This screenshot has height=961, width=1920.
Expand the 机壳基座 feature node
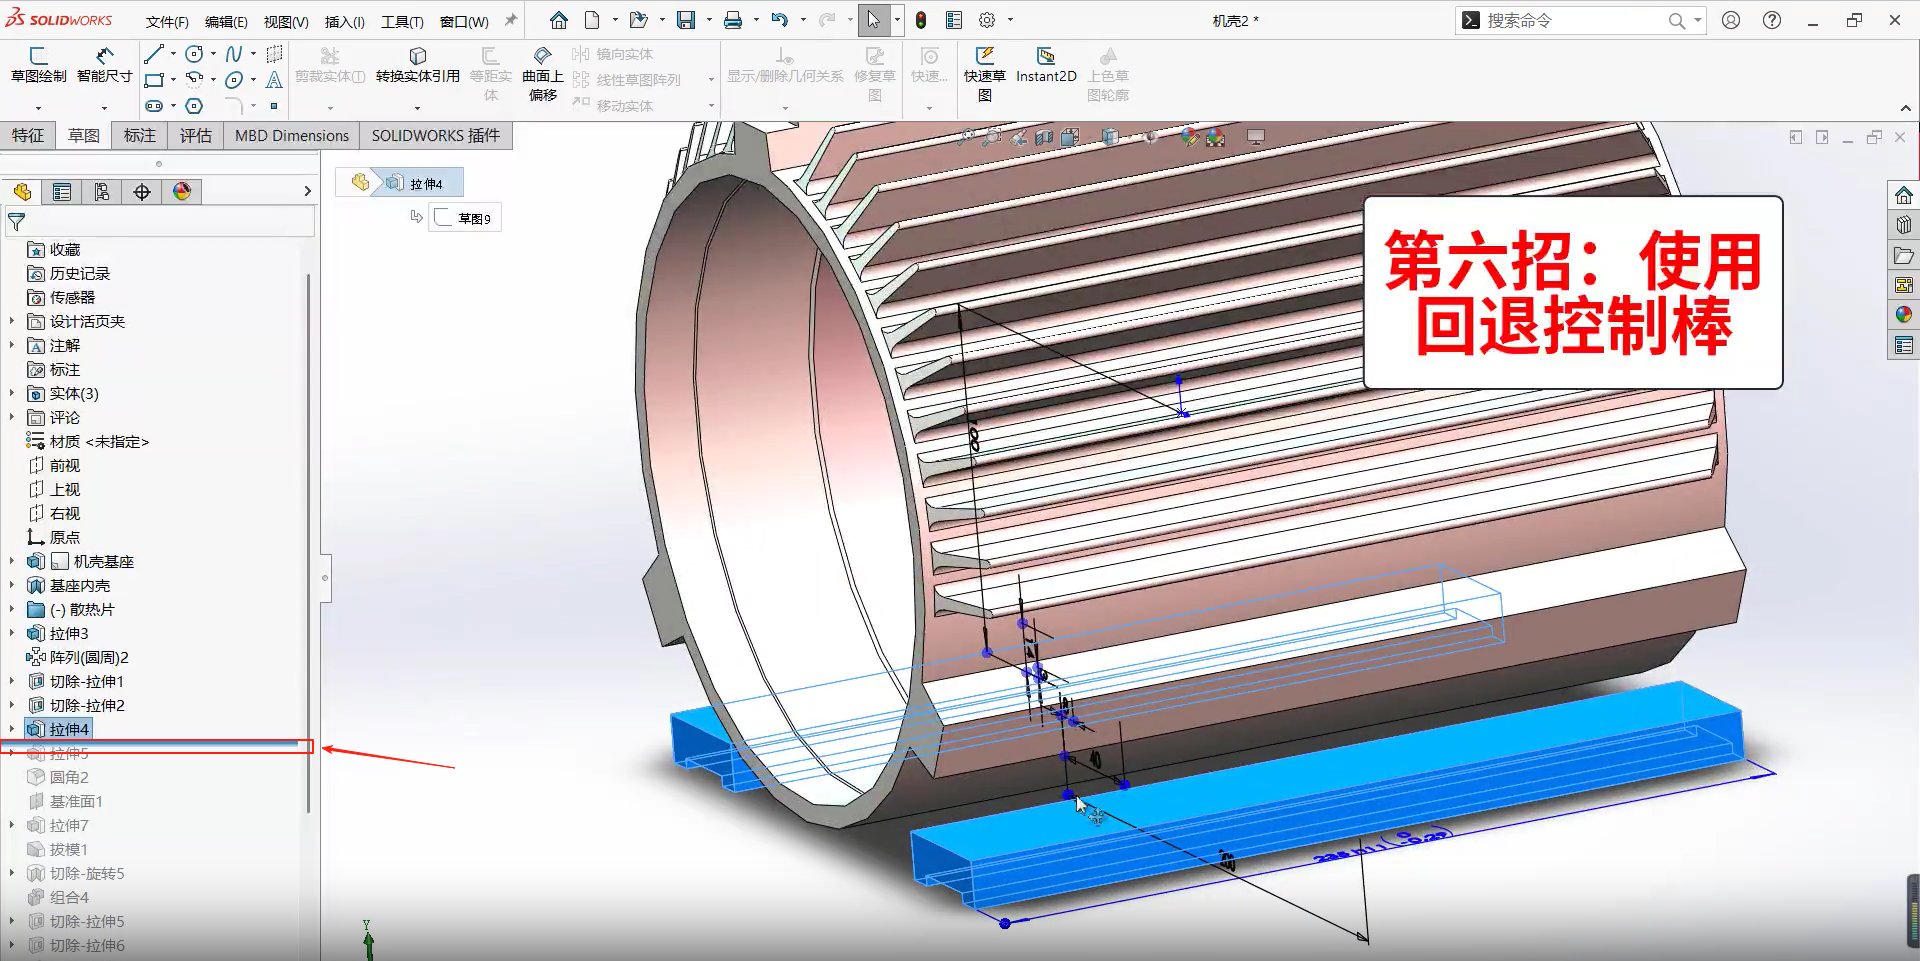(12, 561)
